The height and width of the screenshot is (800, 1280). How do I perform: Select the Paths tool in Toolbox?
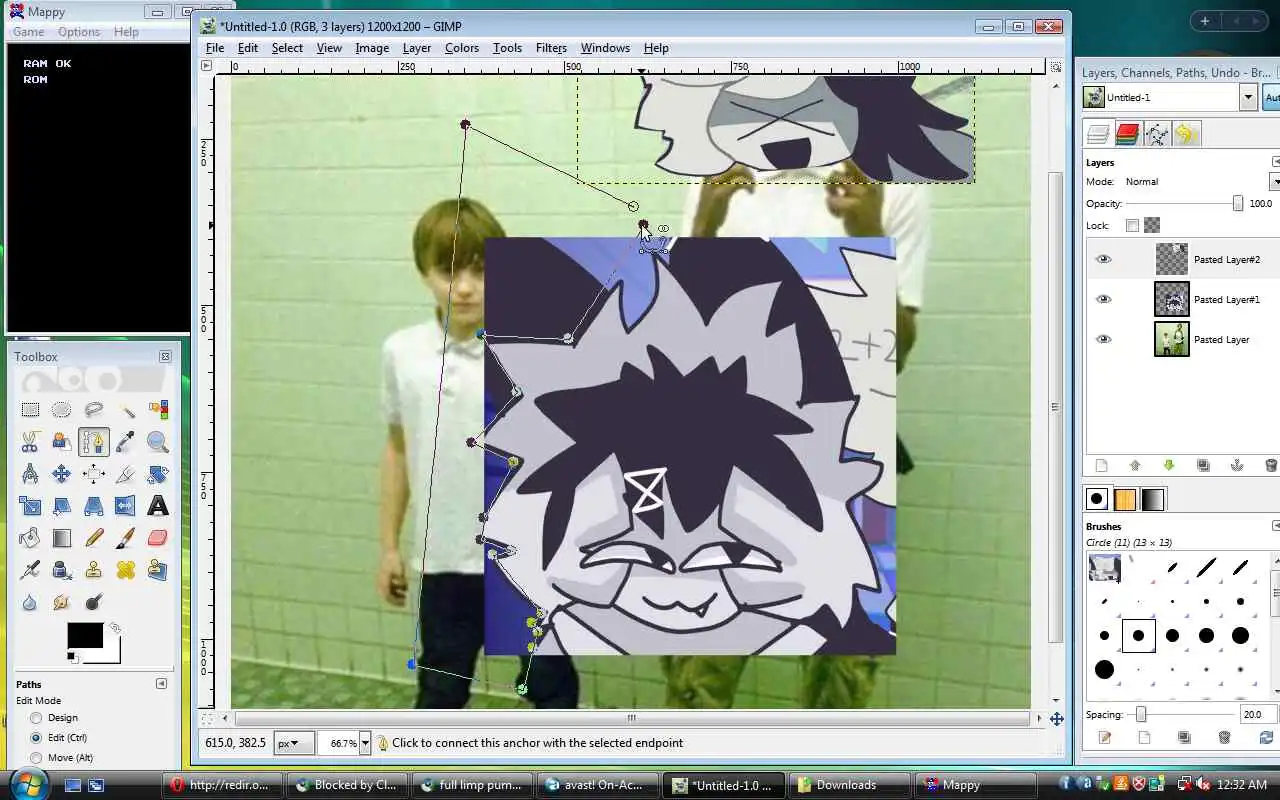pyautogui.click(x=94, y=442)
